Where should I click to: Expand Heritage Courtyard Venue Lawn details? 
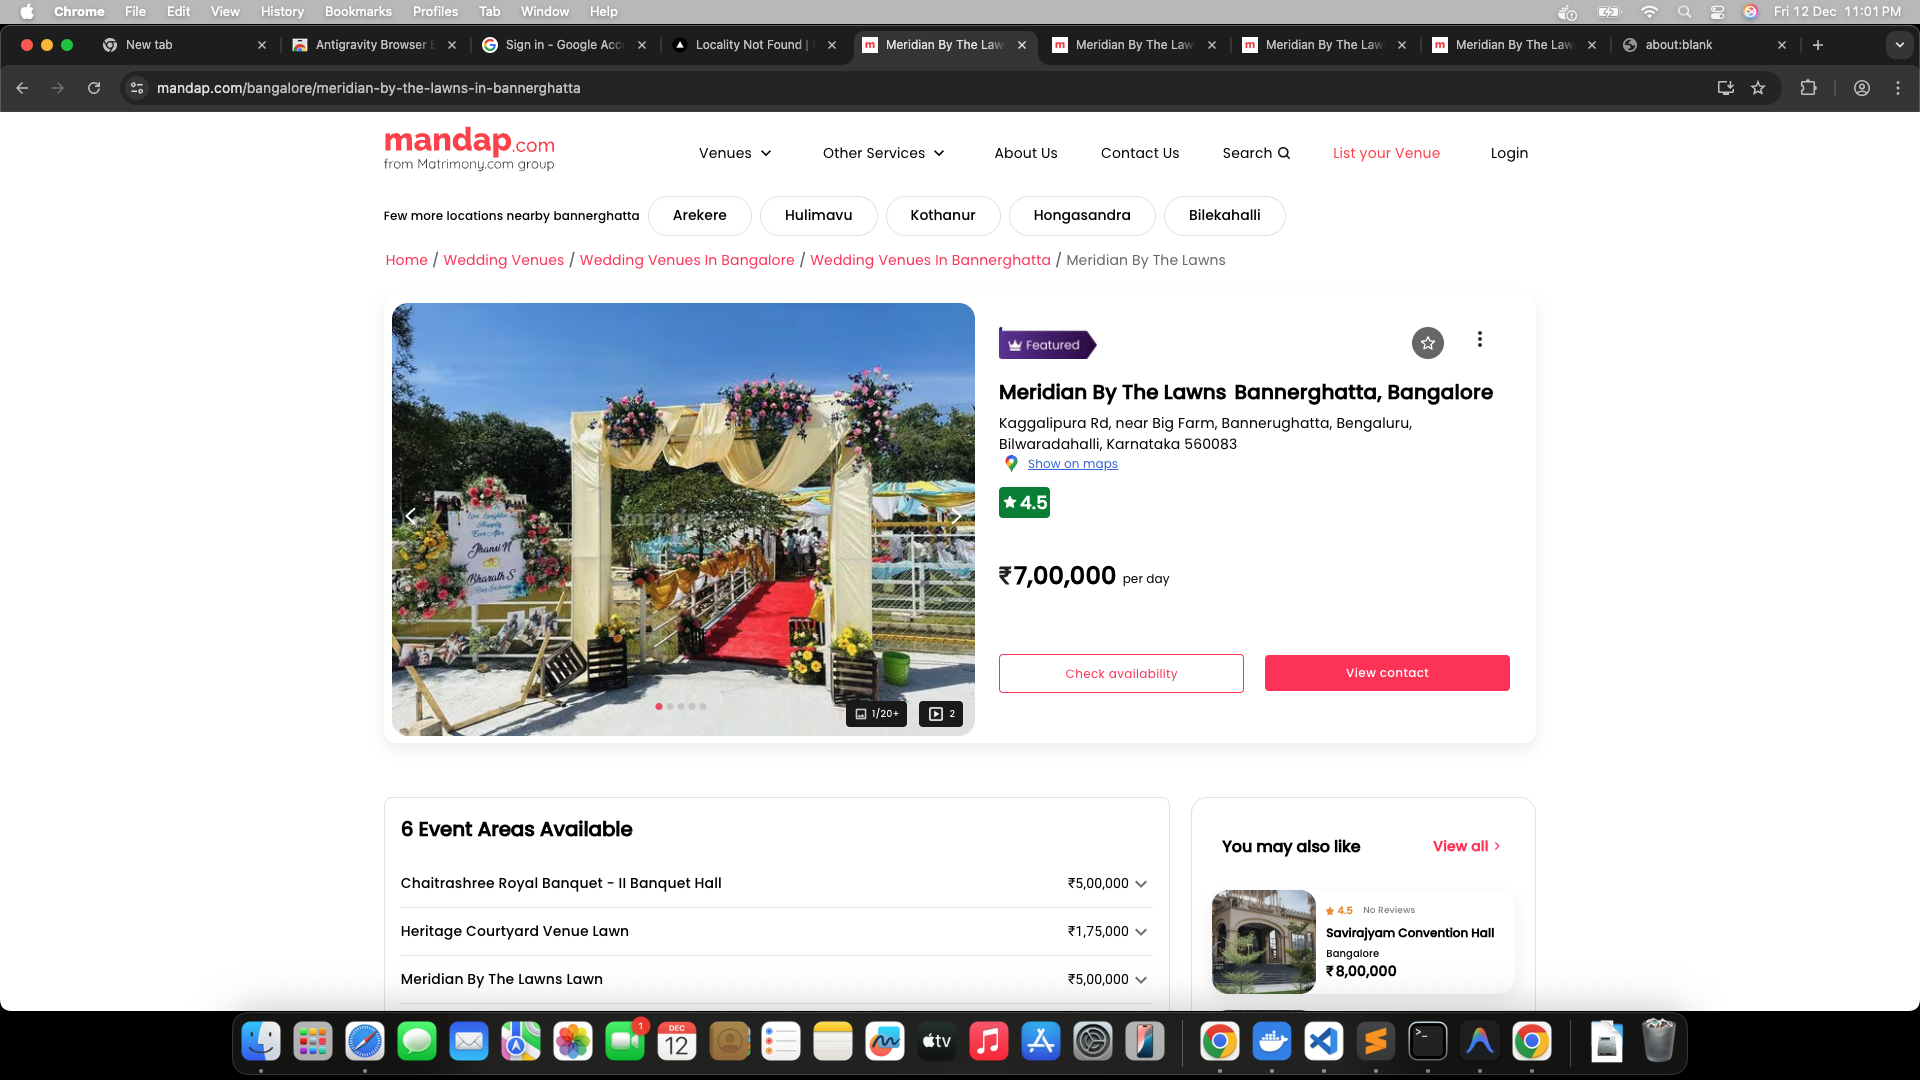pos(1141,932)
